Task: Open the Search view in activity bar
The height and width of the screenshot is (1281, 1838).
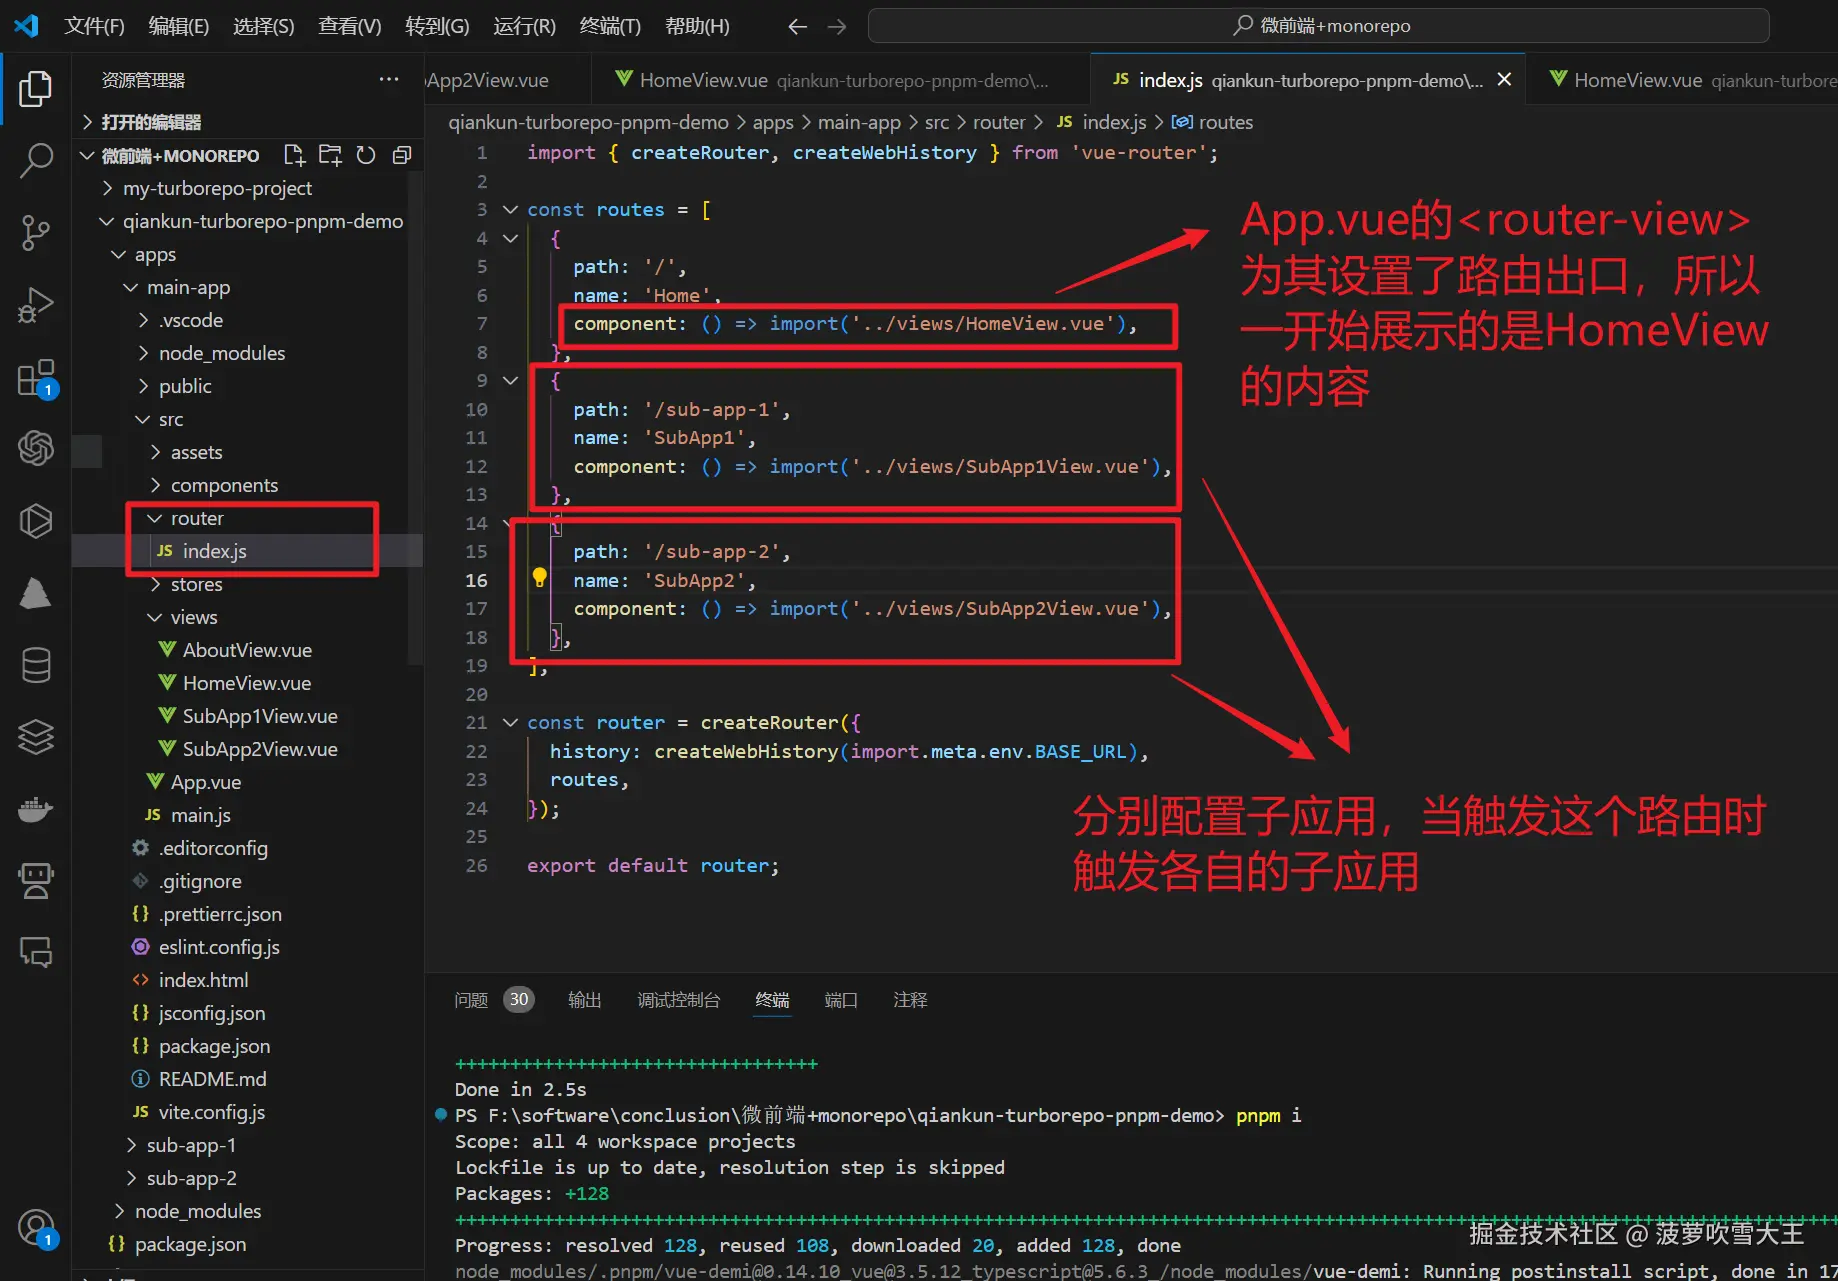Action: [x=36, y=160]
